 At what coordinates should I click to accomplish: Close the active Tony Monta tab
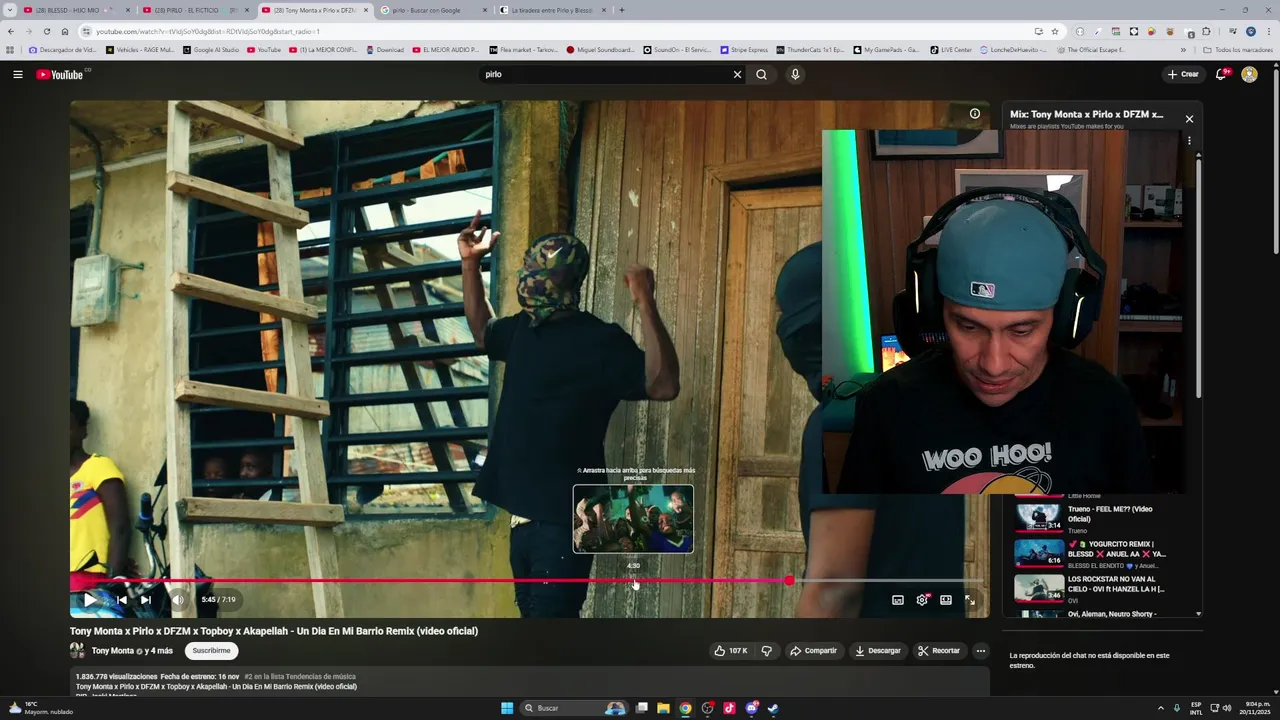point(366,10)
